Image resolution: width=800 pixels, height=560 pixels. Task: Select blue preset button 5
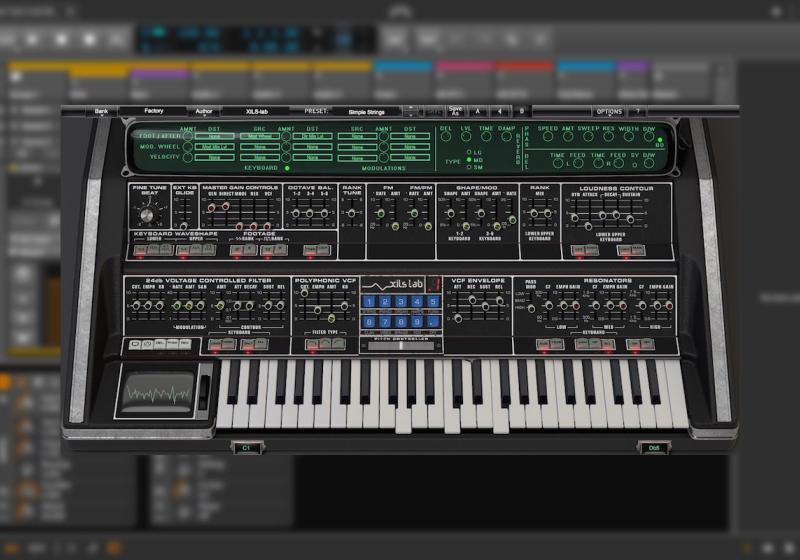tap(433, 302)
